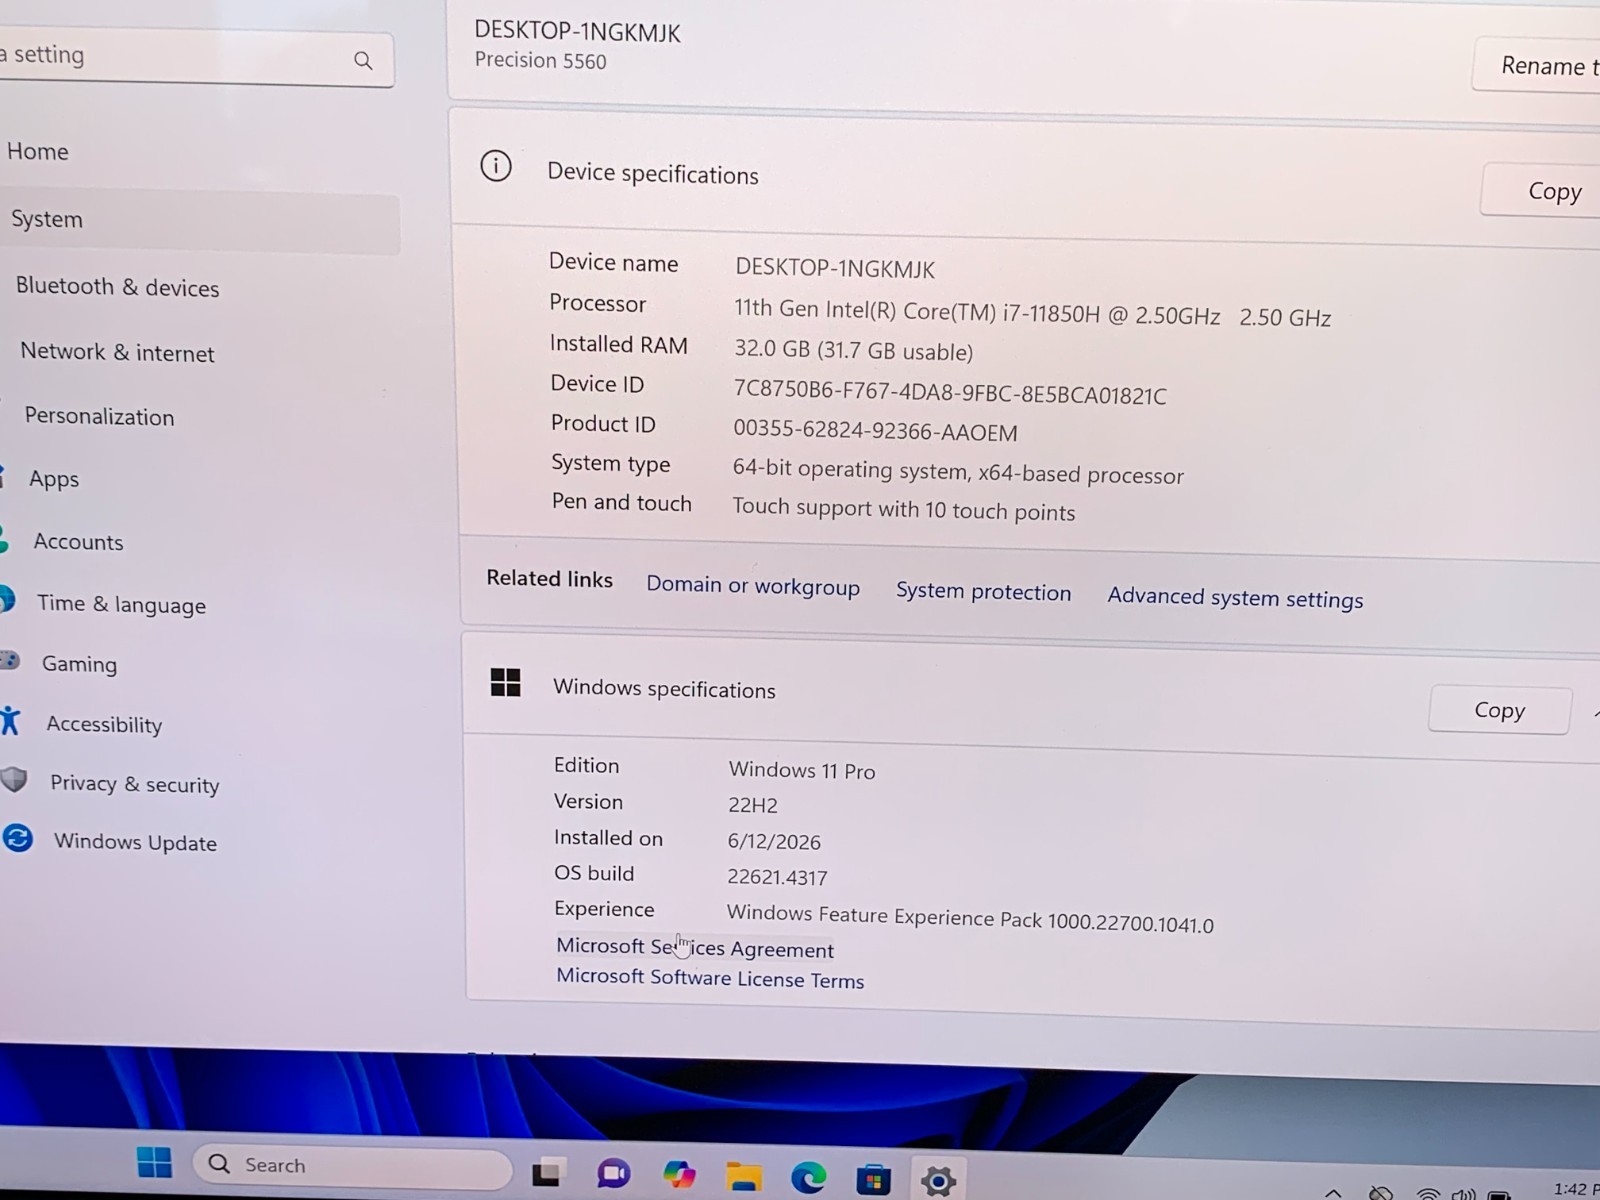Launch Copilot from the taskbar
Screen dimensions: 1600x1200
pyautogui.click(x=679, y=1175)
